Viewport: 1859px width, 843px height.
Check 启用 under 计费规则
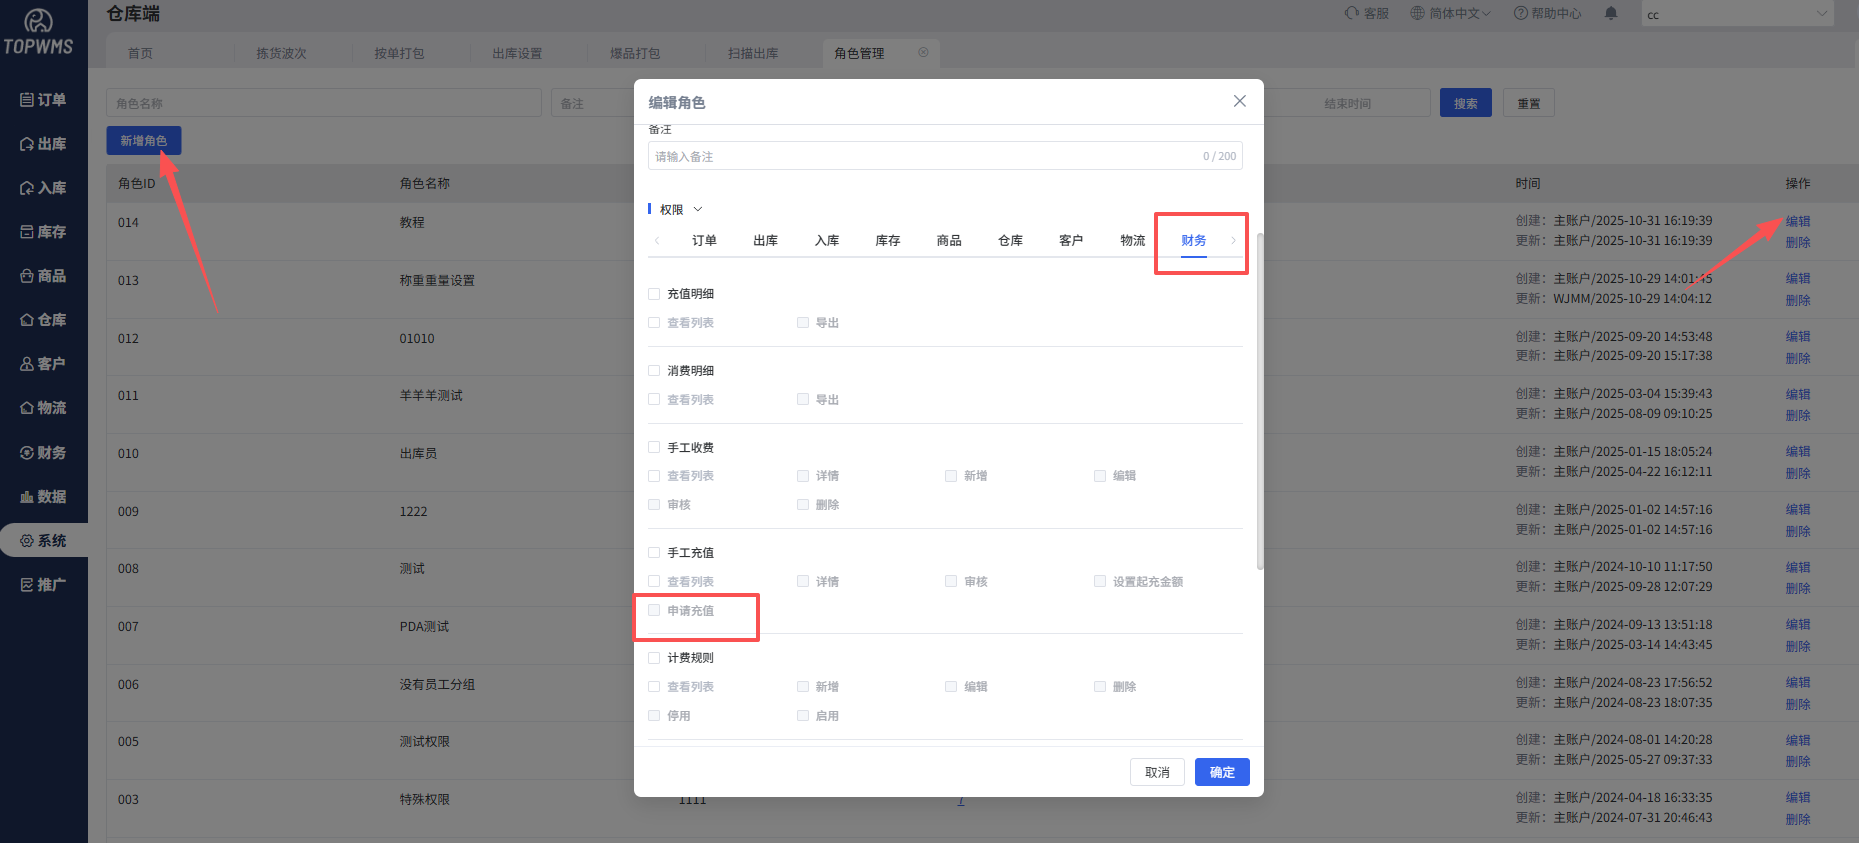(803, 715)
